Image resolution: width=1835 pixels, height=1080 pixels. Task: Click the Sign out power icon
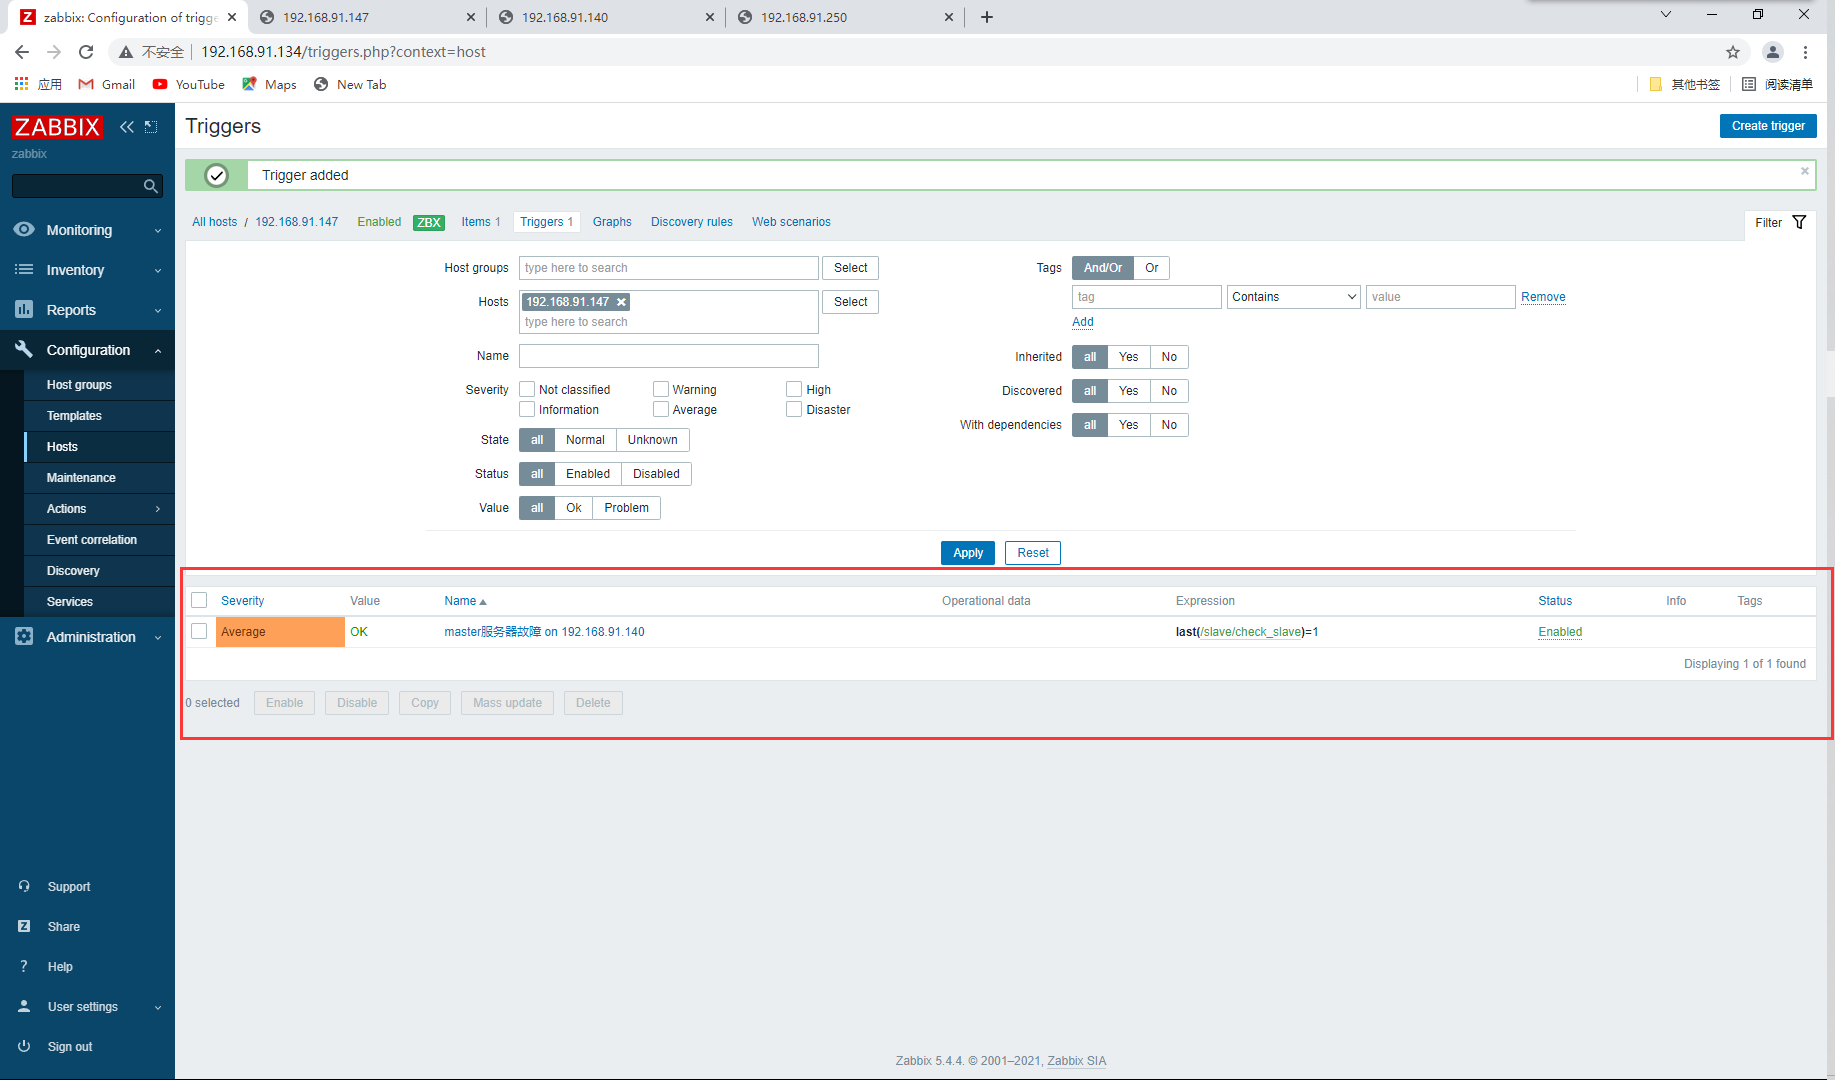point(24,1047)
